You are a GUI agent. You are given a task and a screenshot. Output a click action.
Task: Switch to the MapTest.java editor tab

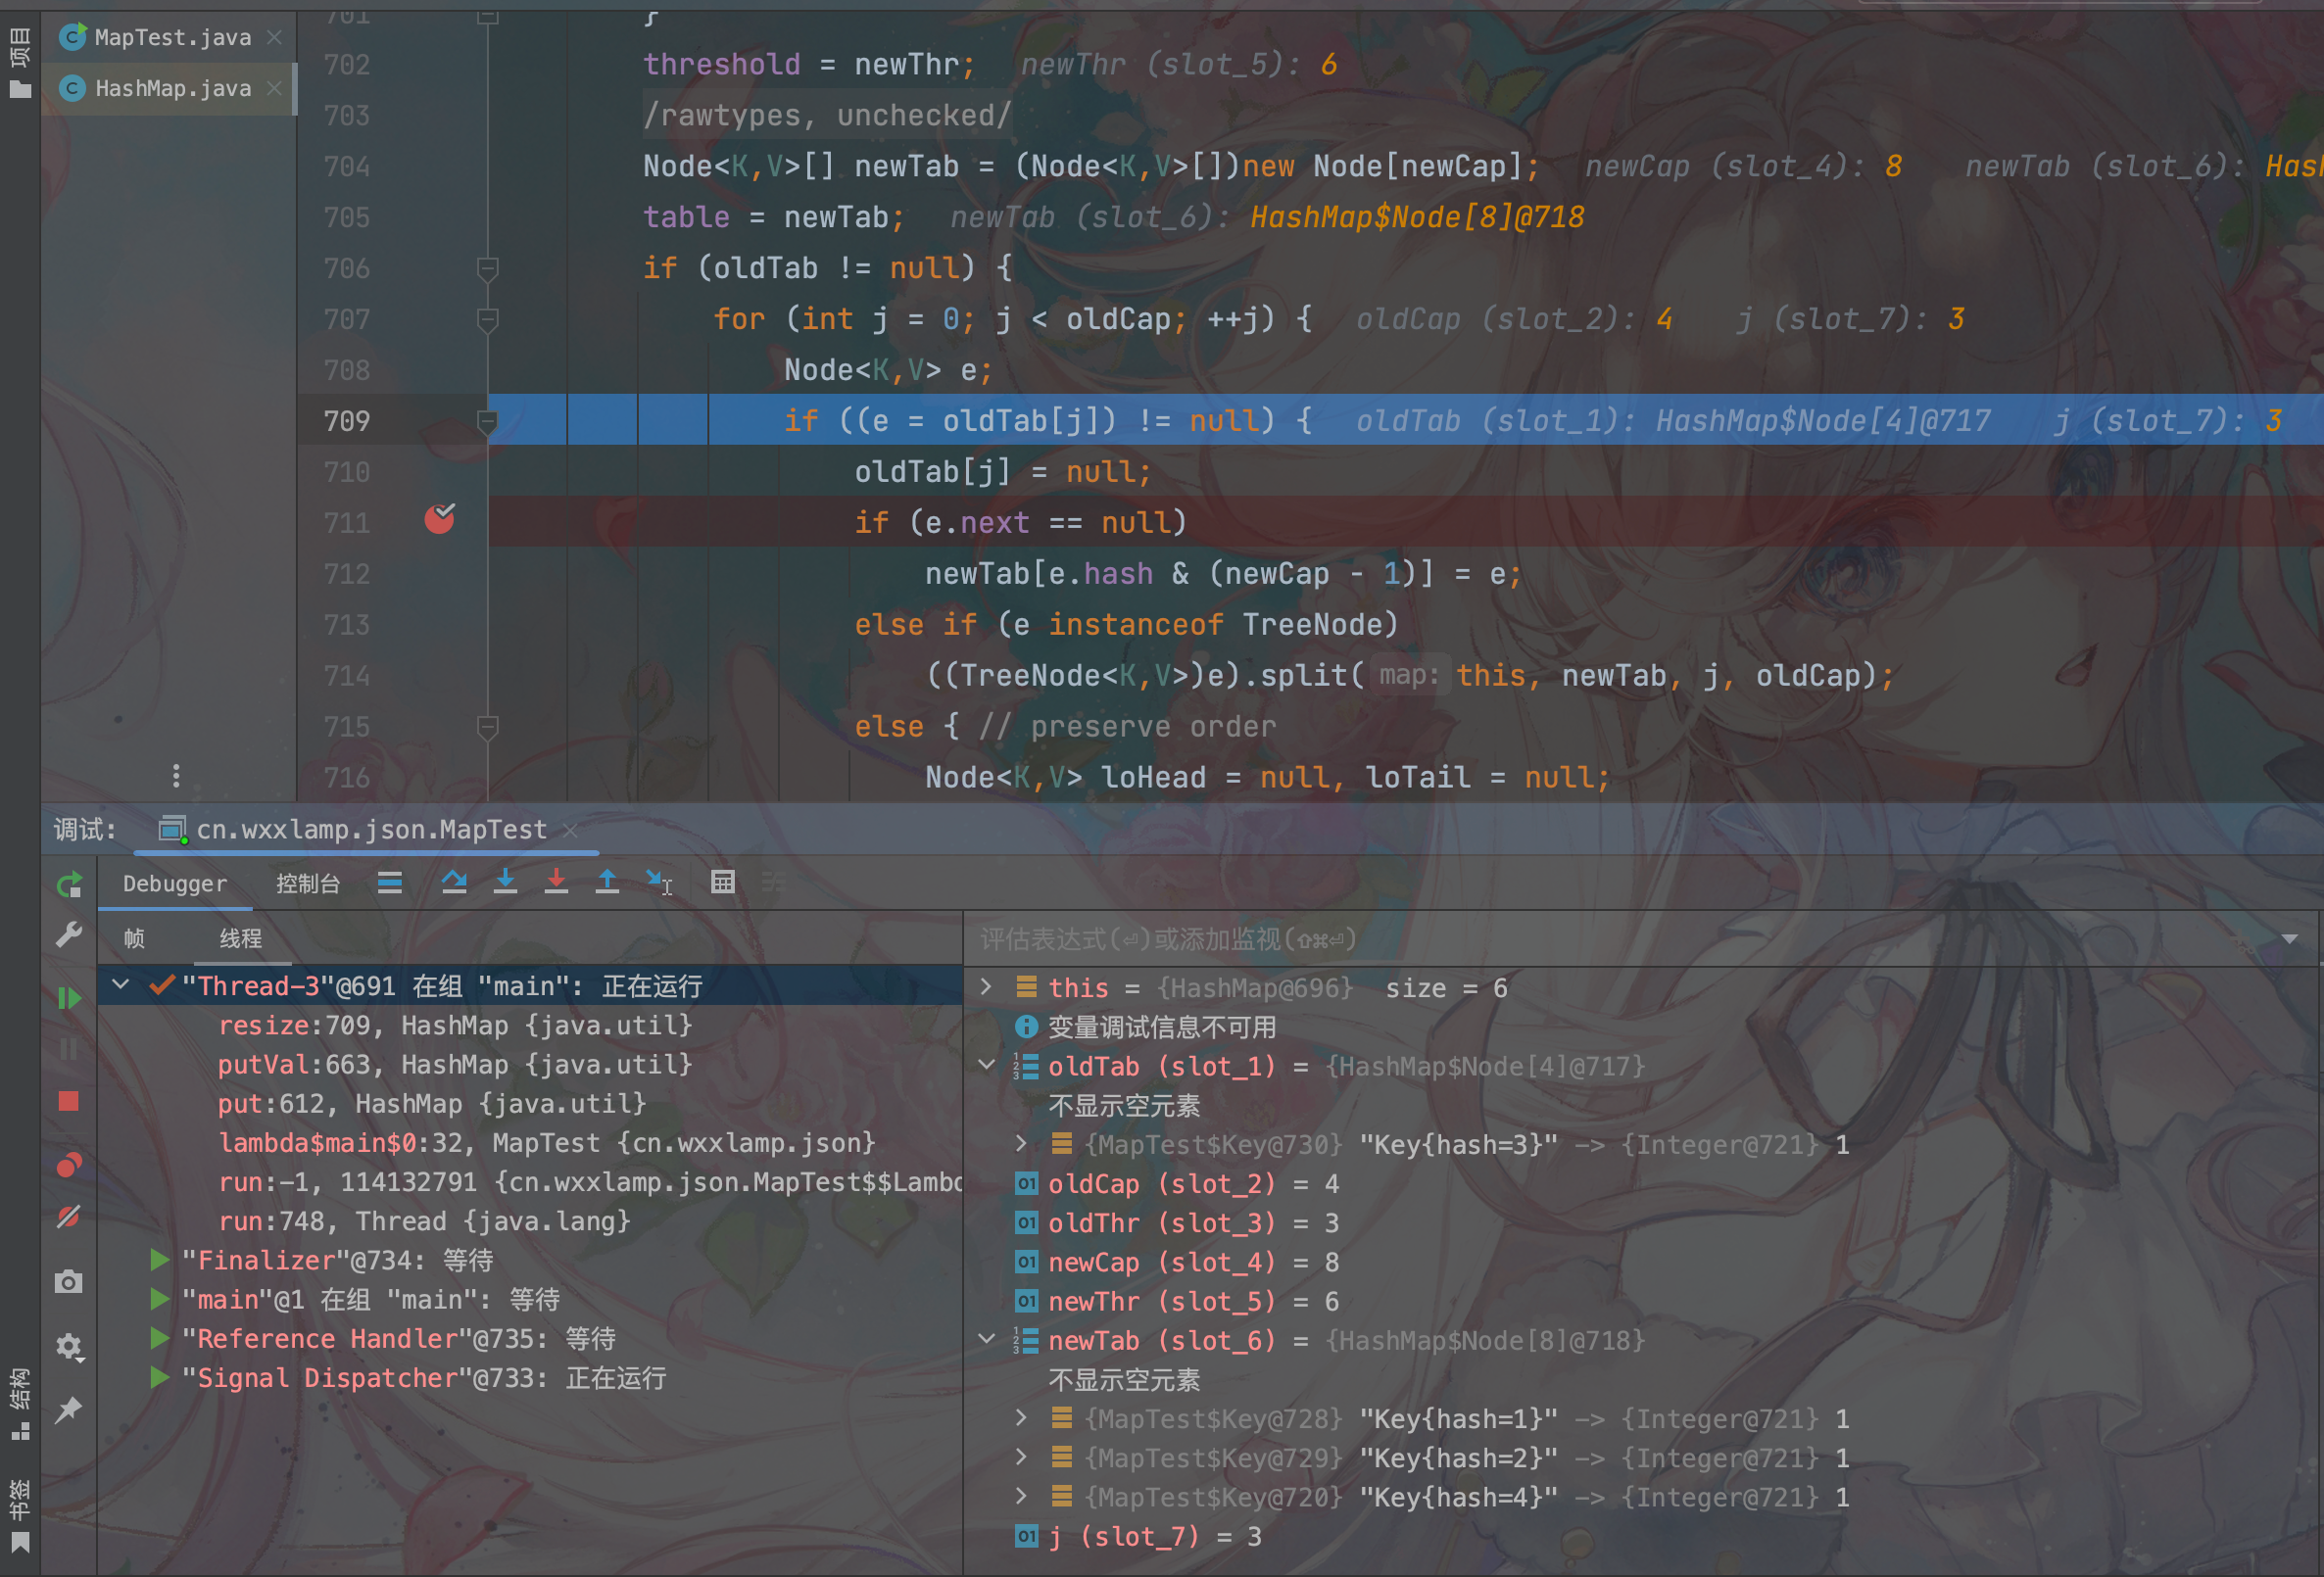(172, 37)
